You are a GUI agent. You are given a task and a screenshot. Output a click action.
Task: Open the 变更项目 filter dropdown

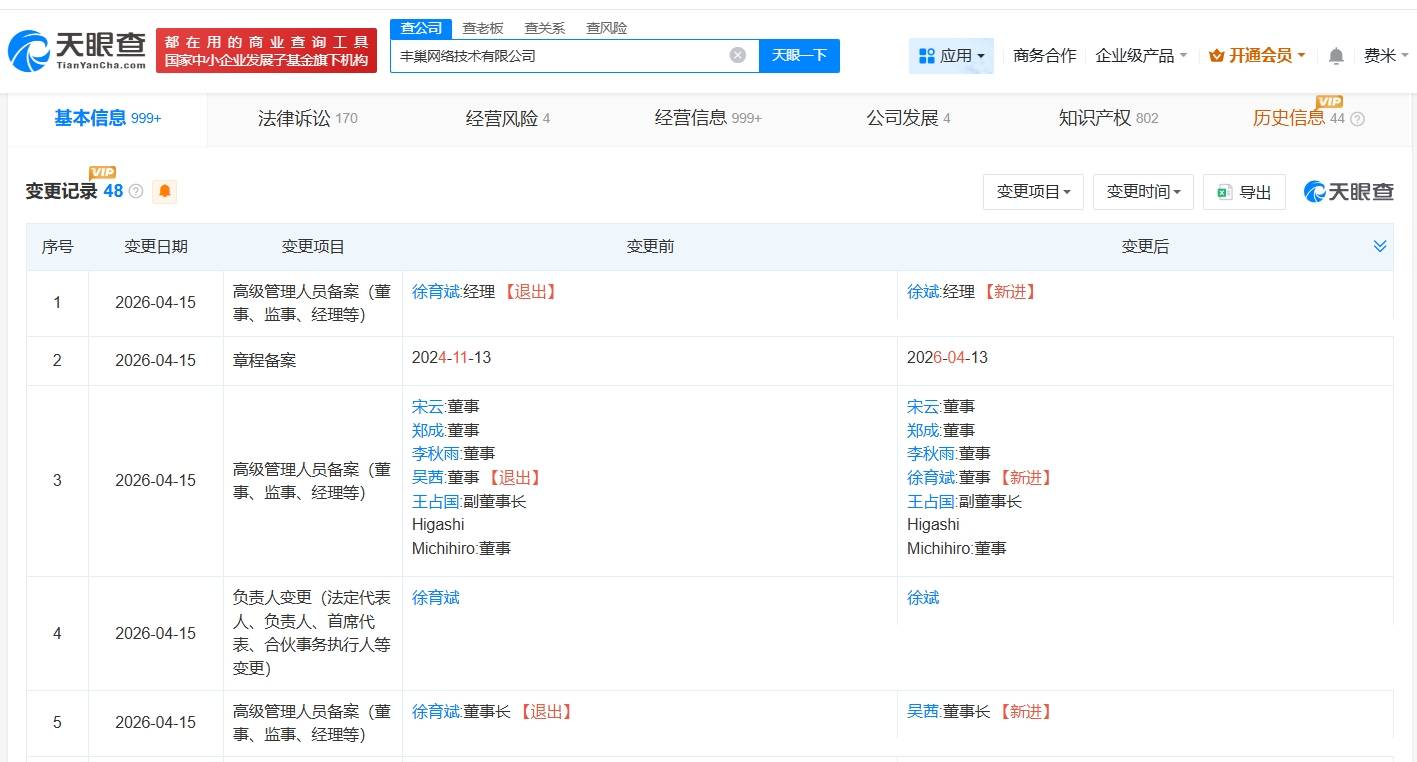(1033, 192)
